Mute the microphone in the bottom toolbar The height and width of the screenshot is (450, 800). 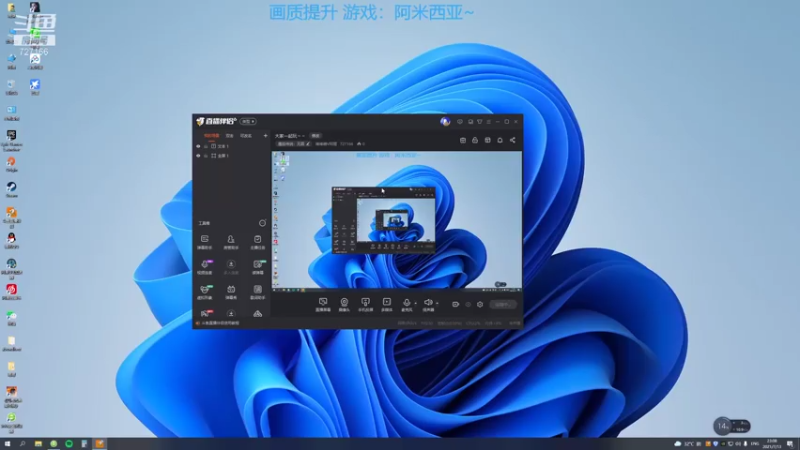(x=407, y=305)
